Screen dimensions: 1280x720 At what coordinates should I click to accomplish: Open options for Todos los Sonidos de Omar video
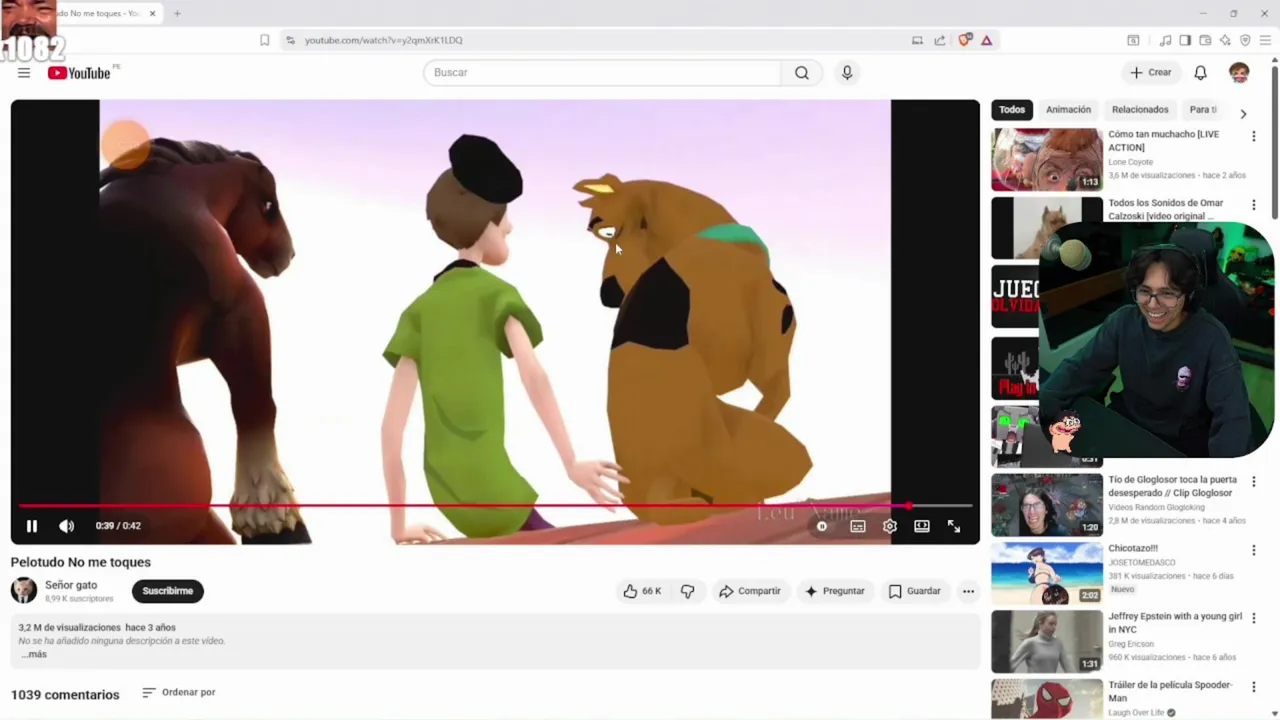1253,205
